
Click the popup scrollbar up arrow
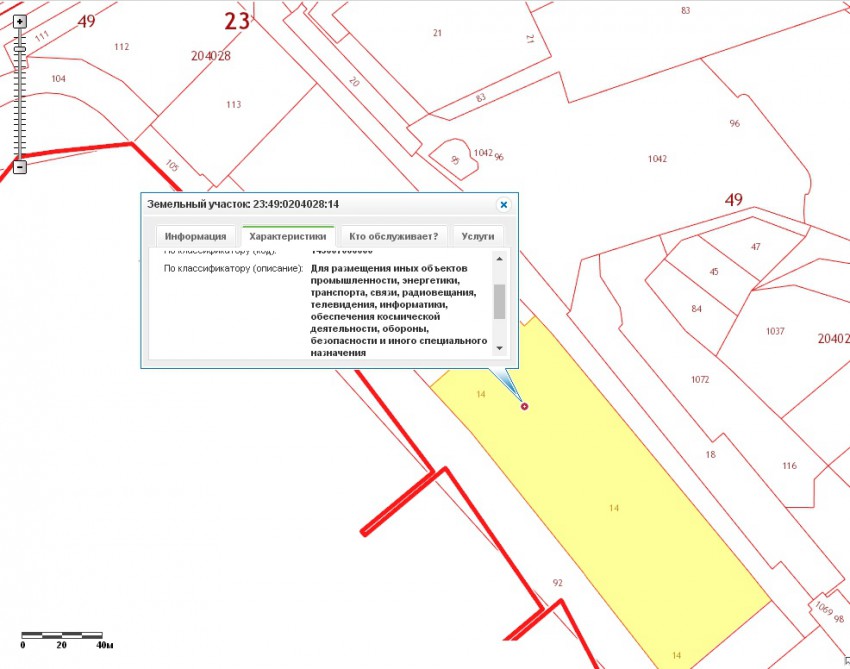pyautogui.click(x=499, y=259)
